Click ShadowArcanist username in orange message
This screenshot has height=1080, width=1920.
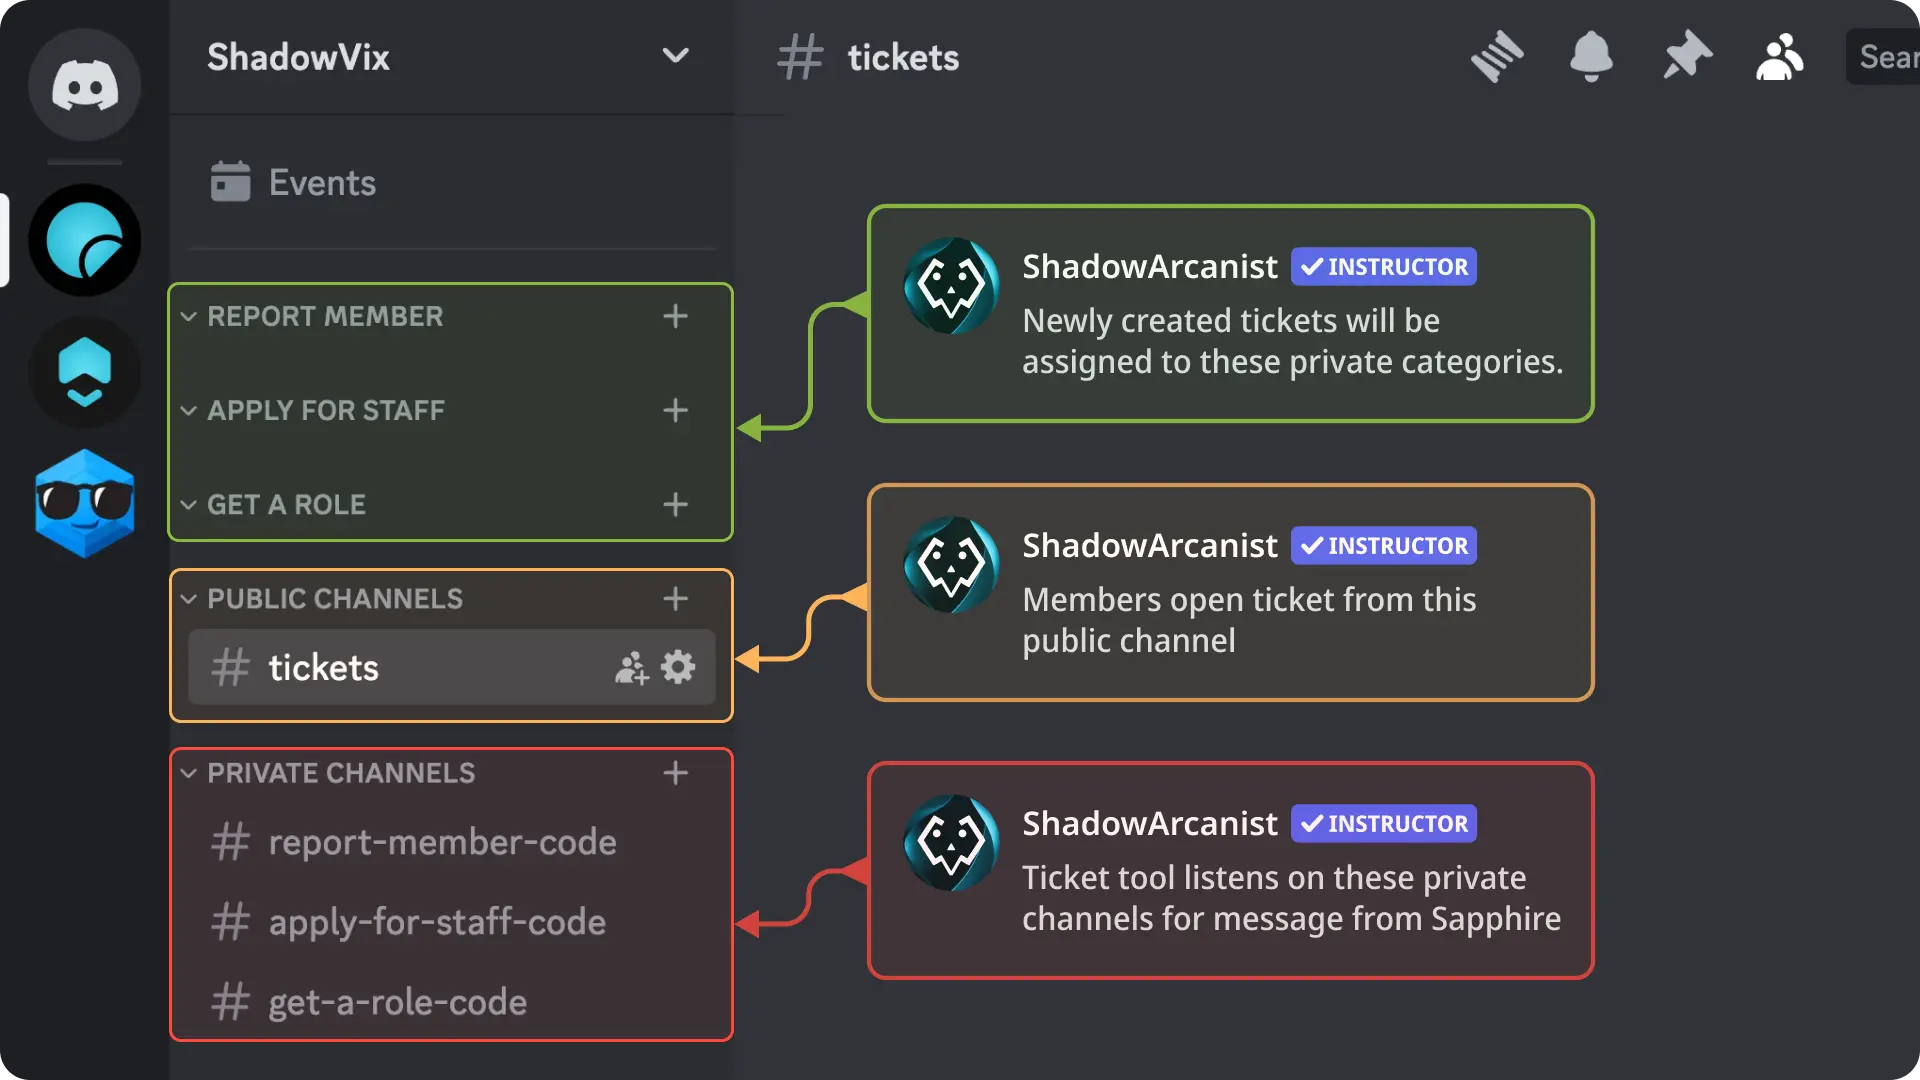(x=1150, y=545)
